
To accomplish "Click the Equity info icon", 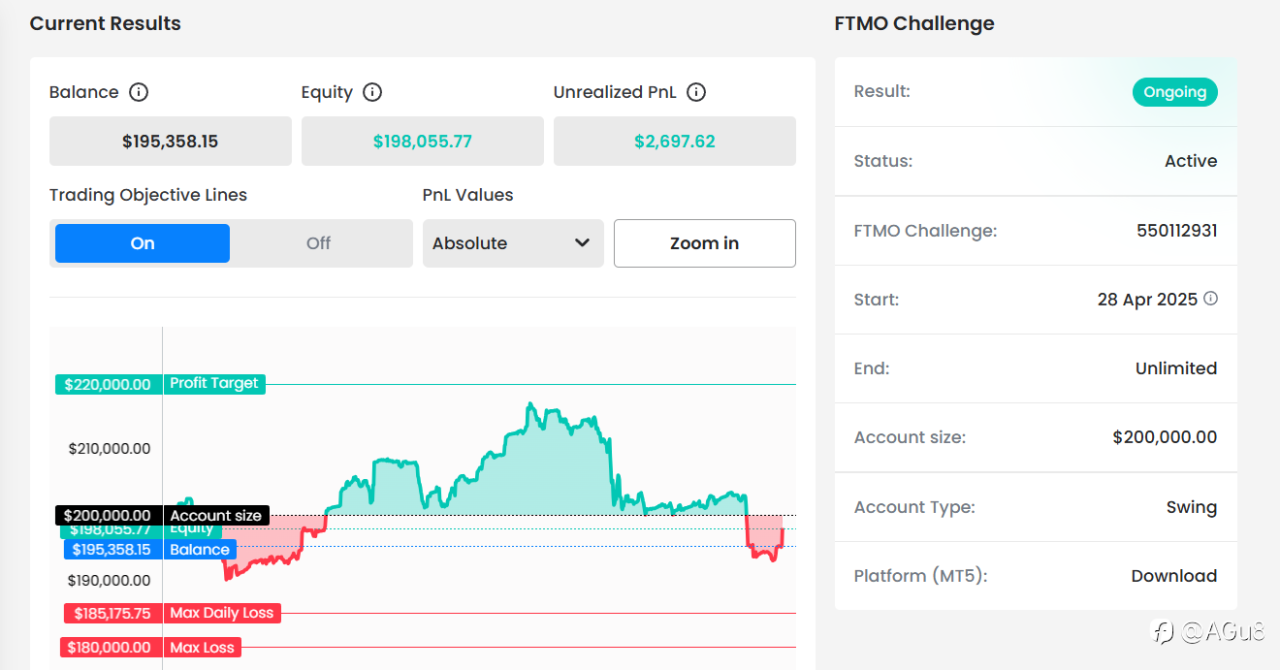I will [372, 92].
